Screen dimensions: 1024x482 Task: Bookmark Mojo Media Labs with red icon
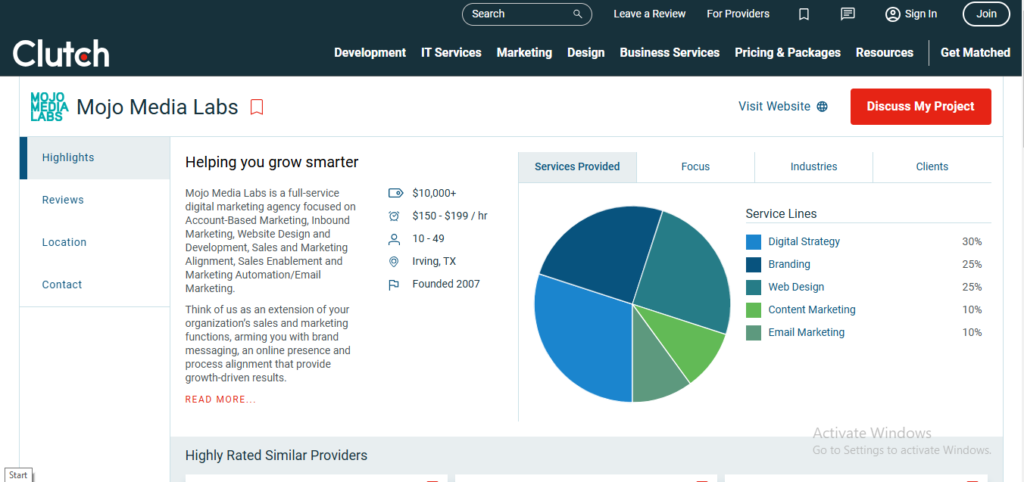pyautogui.click(x=257, y=107)
